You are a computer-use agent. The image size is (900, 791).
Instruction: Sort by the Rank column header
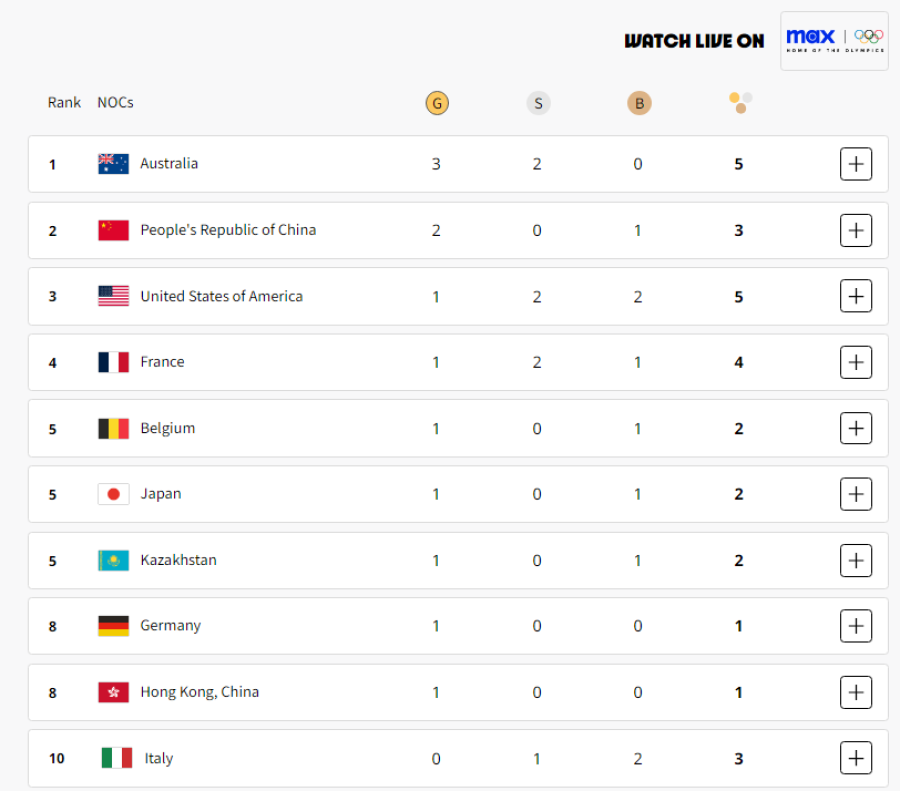coord(64,103)
